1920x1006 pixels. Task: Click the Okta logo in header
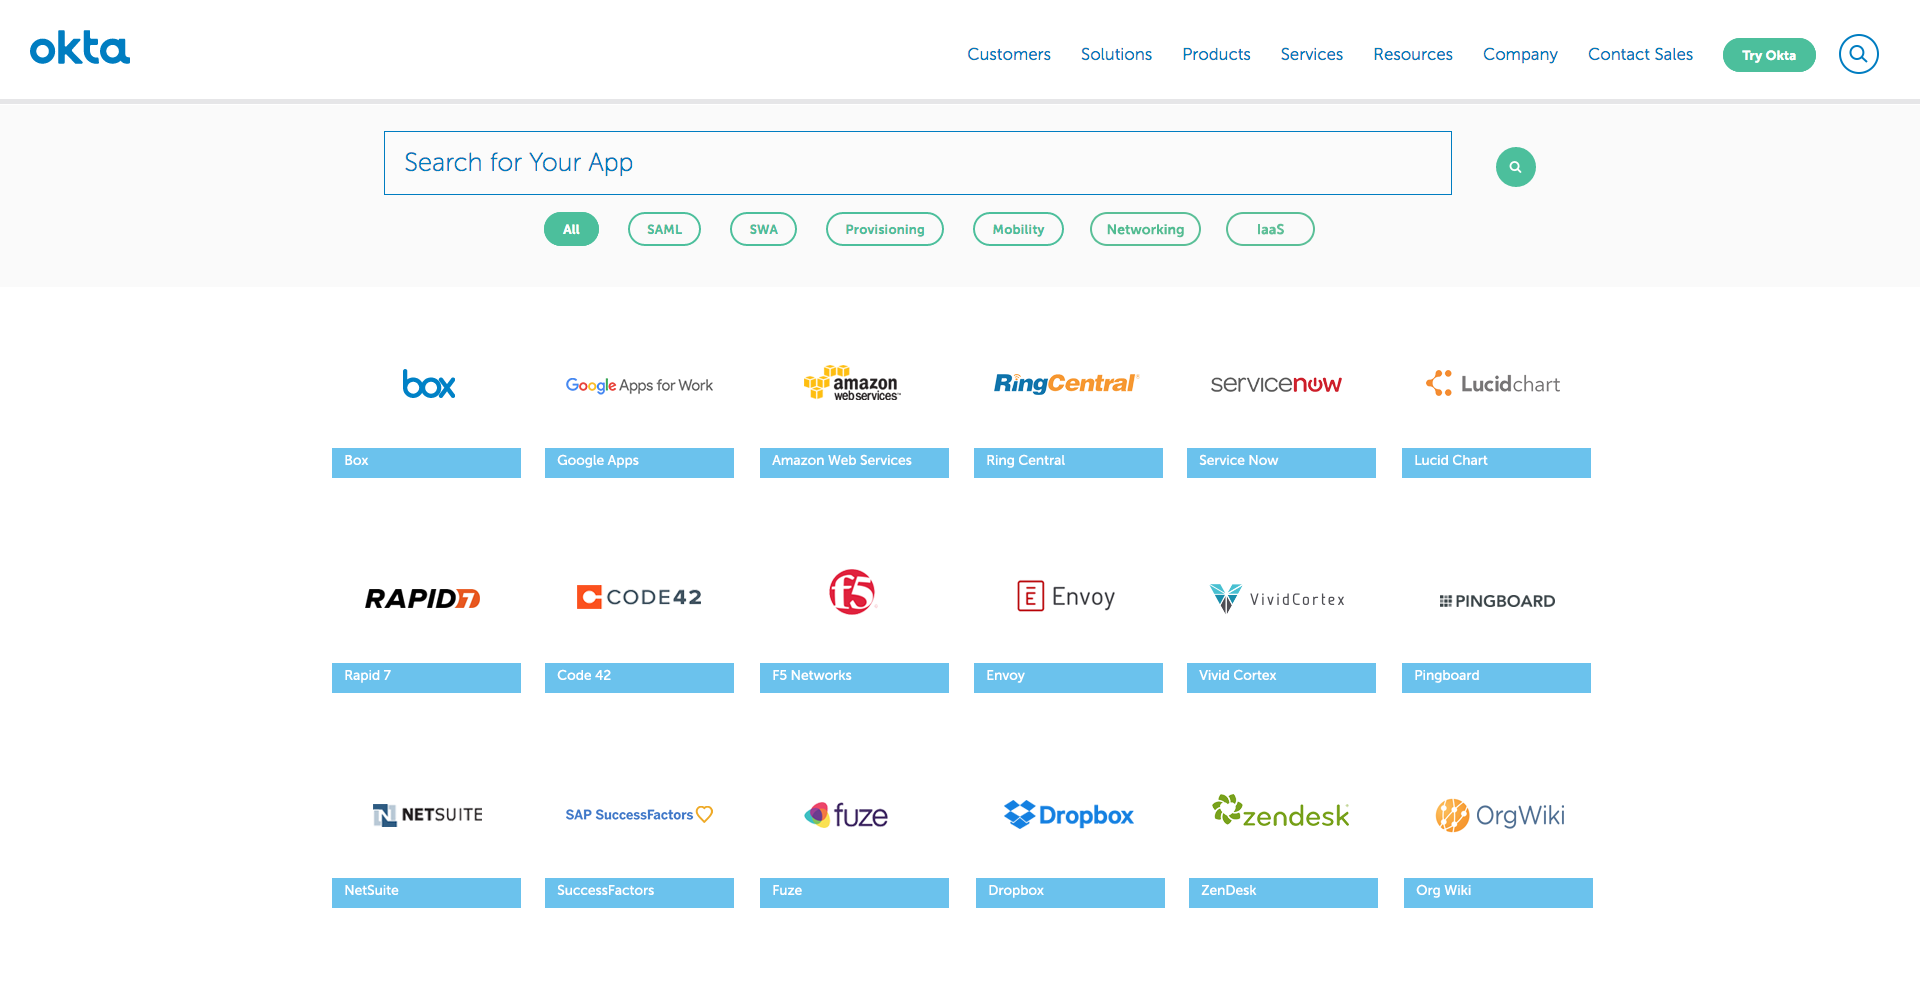pyautogui.click(x=80, y=48)
